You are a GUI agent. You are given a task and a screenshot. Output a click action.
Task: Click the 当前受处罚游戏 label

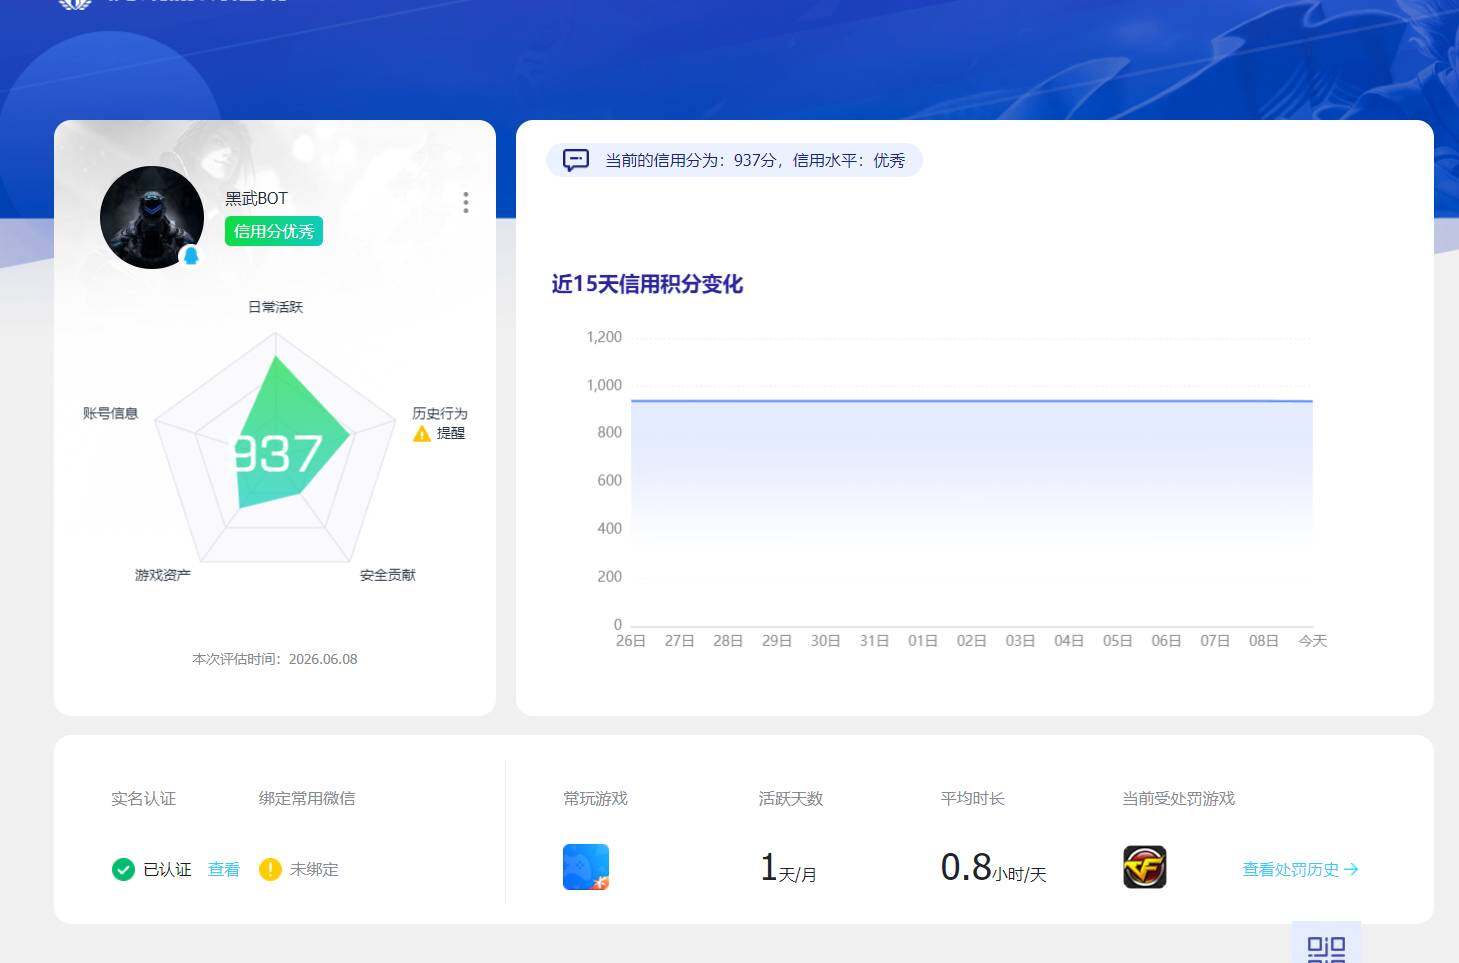(1179, 798)
